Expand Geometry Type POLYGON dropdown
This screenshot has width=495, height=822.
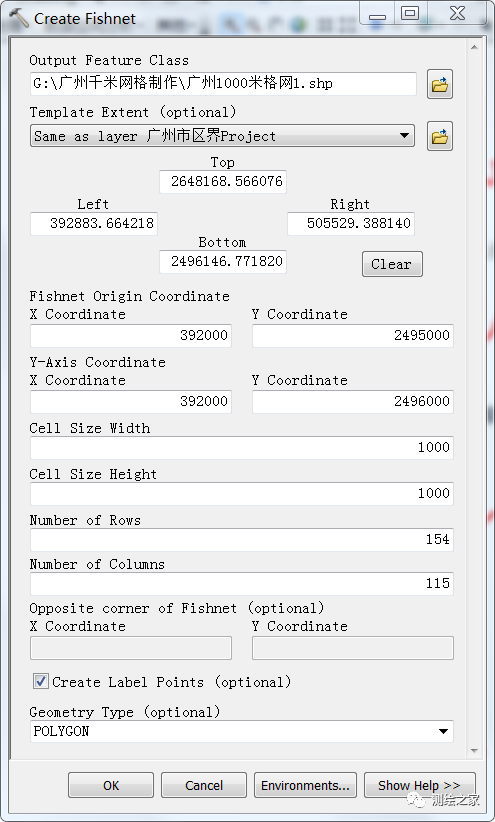242,731
